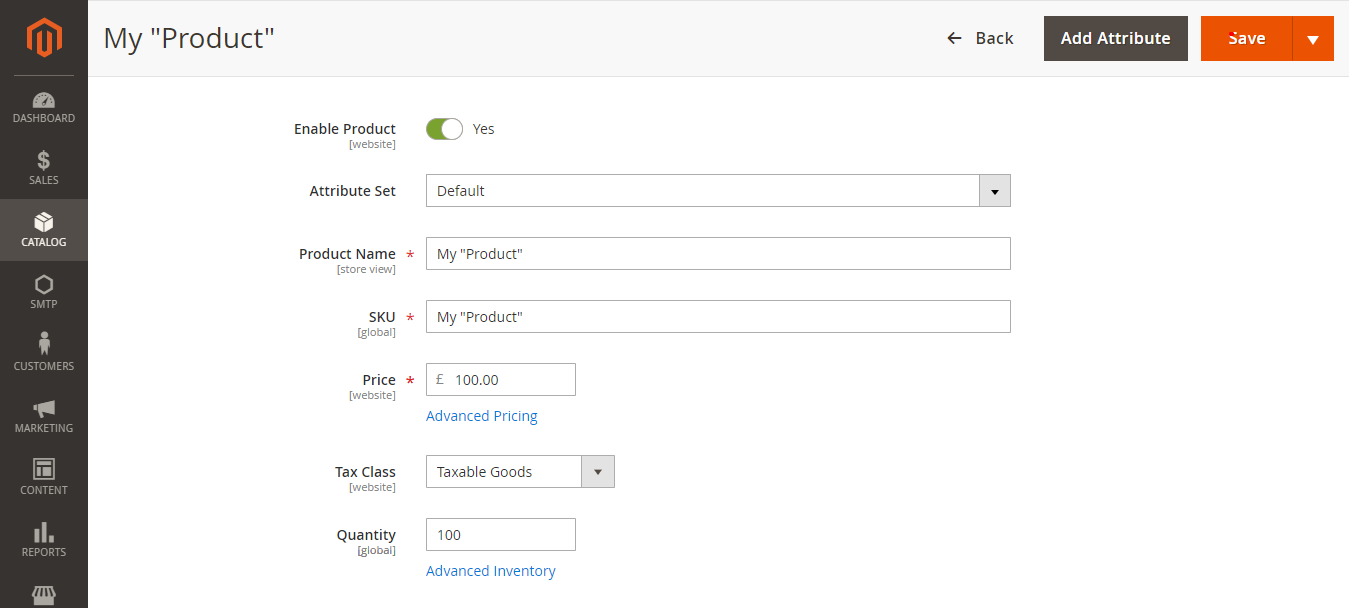Expand the Save button dropdown arrow

(1313, 38)
